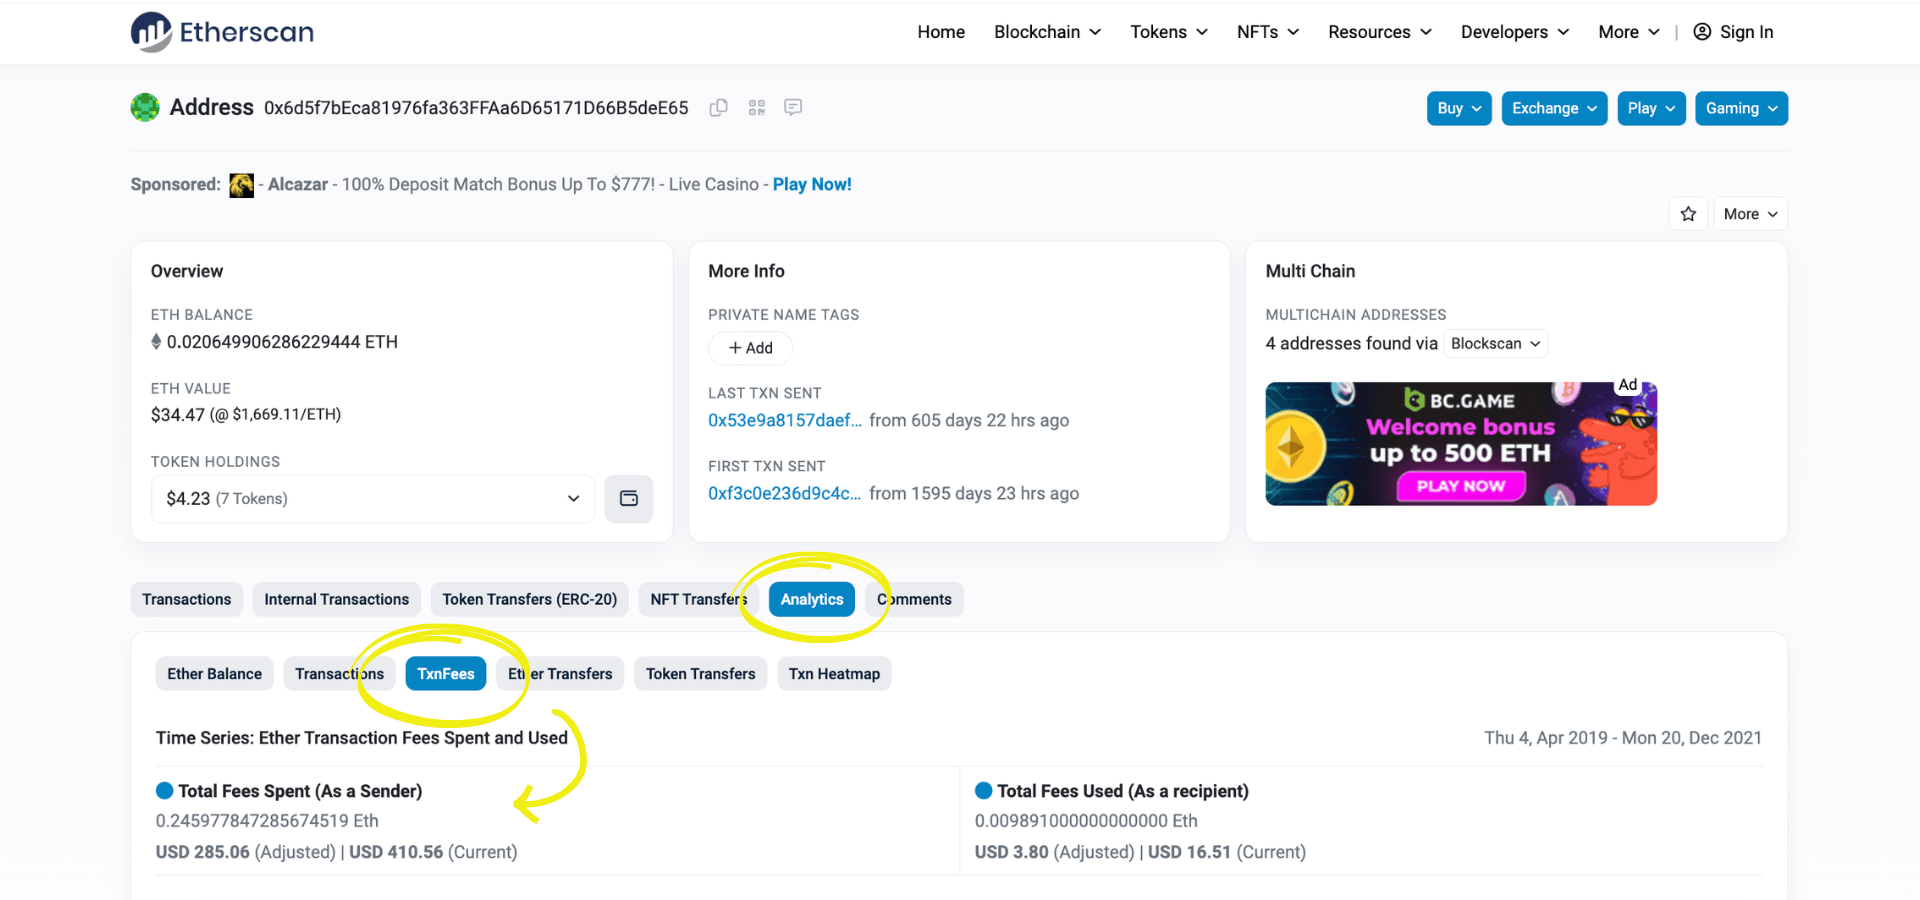Open the comment/chat icon beside the address

tap(794, 107)
